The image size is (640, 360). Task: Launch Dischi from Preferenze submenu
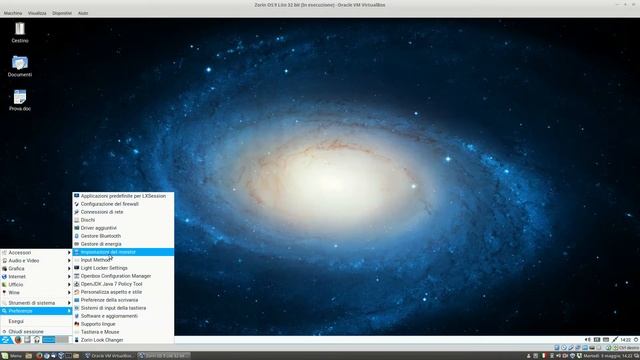[123, 220]
